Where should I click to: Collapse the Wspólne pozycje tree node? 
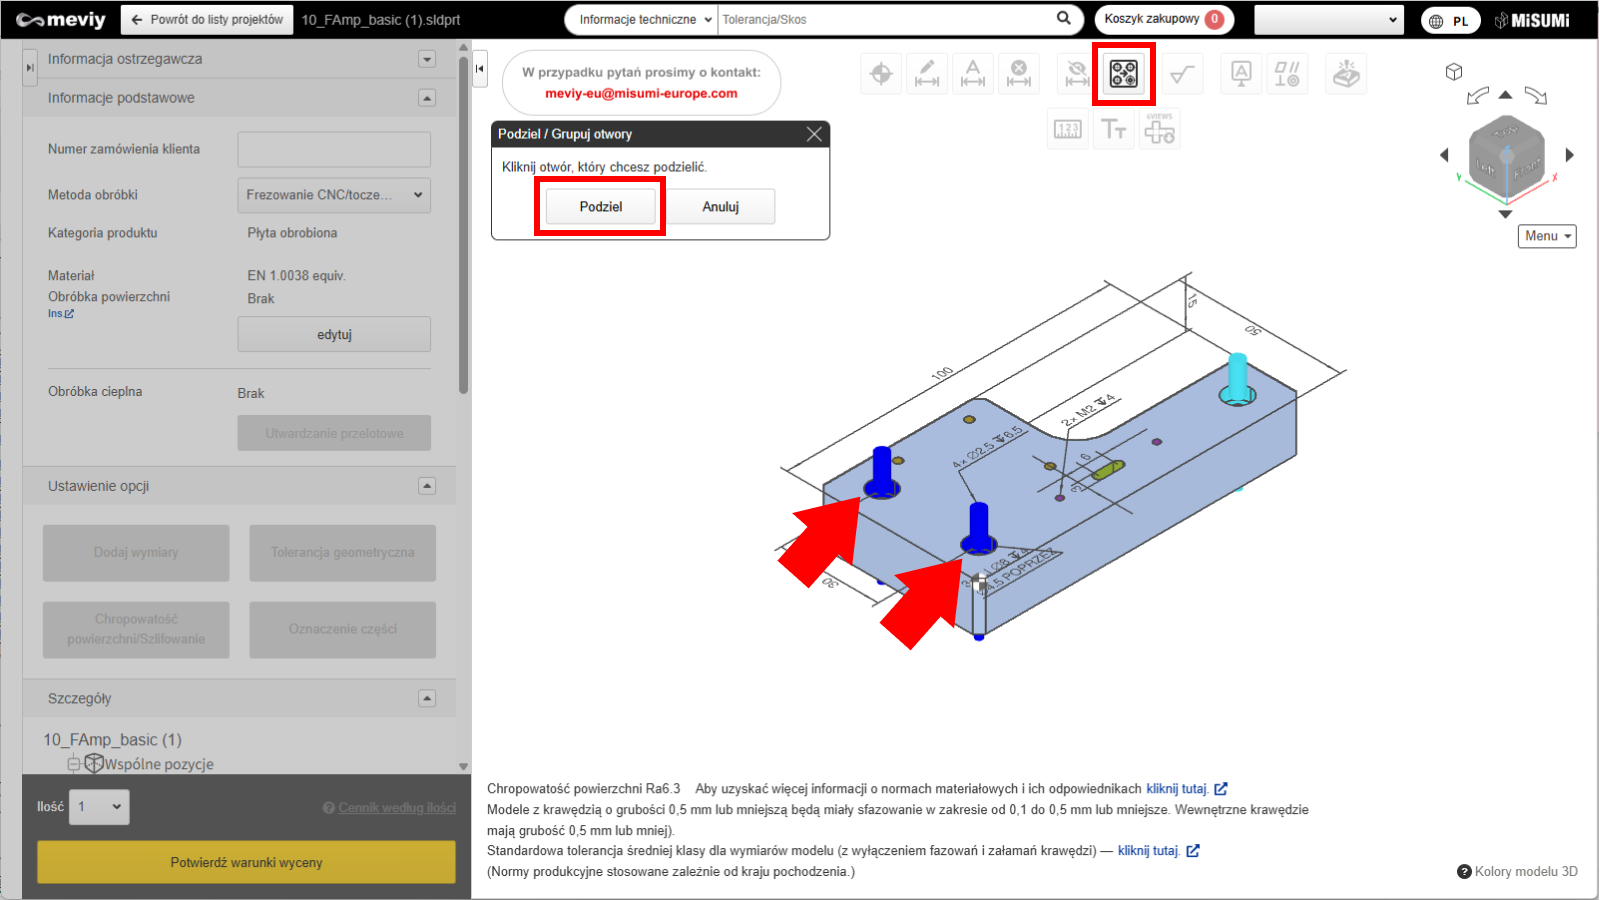[x=74, y=764]
